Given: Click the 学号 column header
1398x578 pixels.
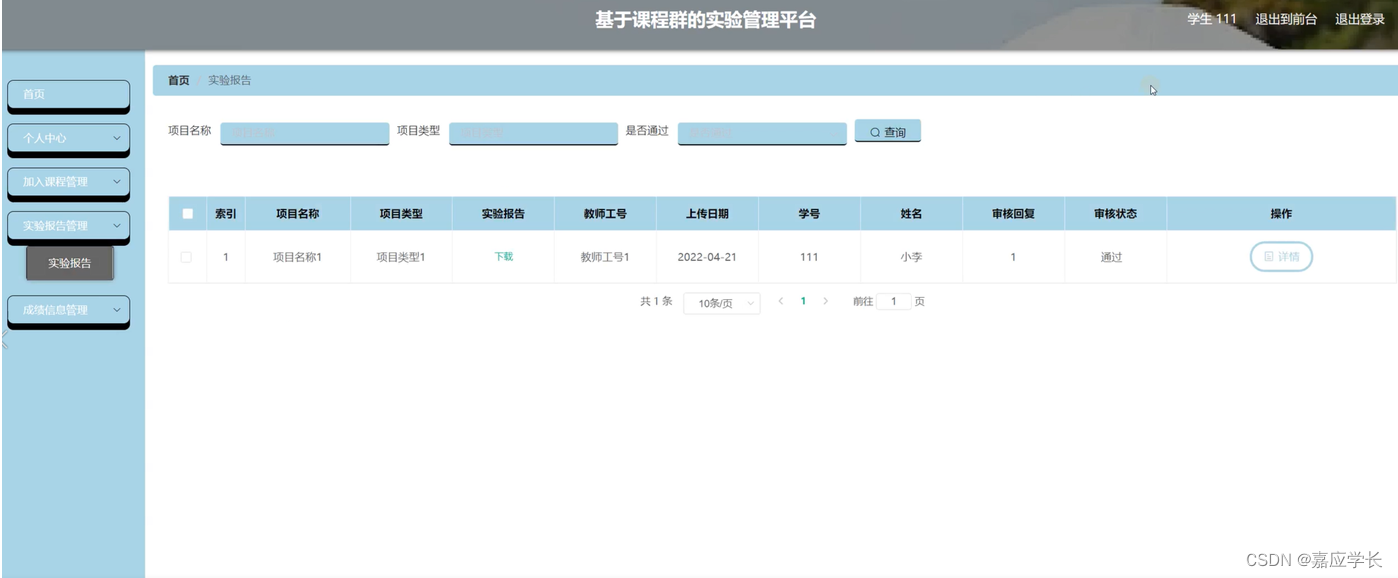Looking at the screenshot, I should click(809, 214).
